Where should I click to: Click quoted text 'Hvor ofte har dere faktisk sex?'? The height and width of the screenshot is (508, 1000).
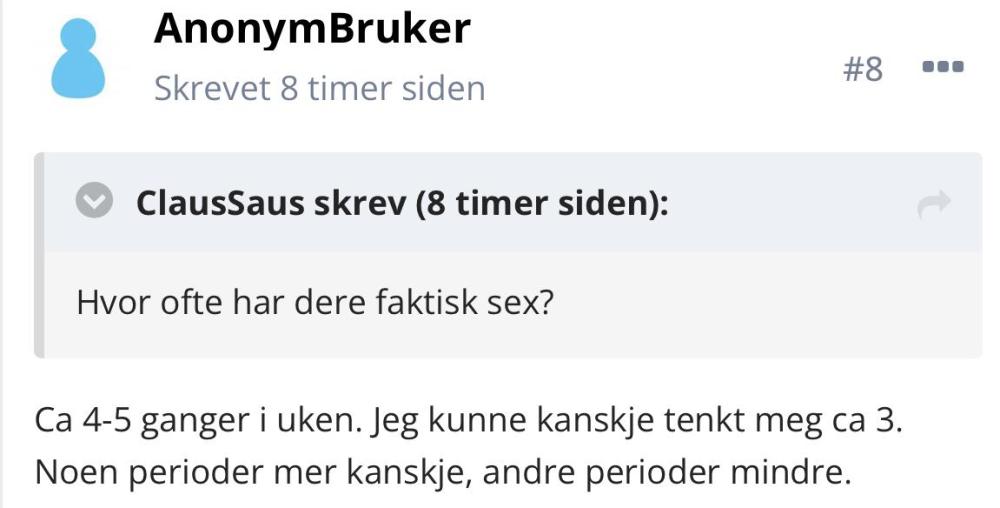coord(315,302)
